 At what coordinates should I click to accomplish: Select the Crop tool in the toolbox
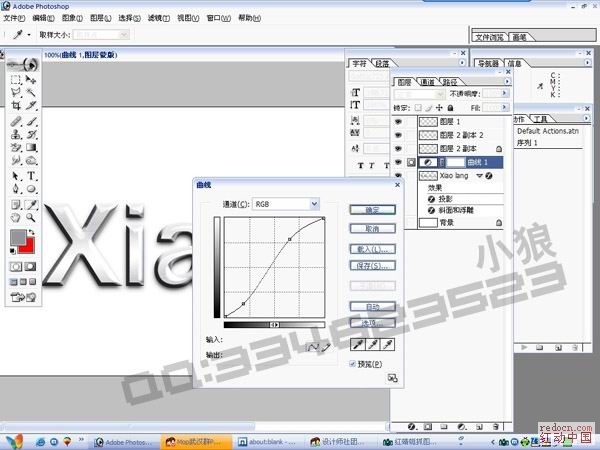[x=16, y=105]
